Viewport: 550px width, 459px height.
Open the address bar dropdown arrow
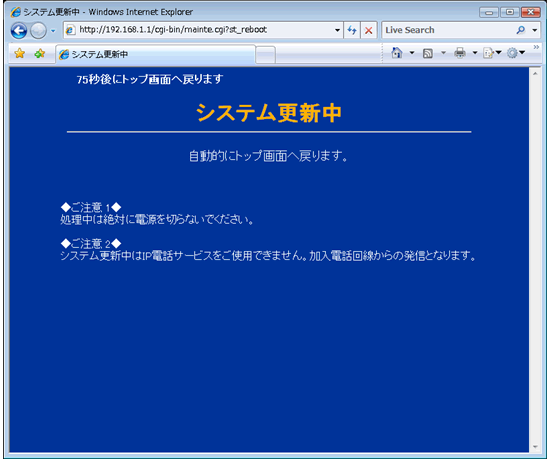tap(337, 30)
